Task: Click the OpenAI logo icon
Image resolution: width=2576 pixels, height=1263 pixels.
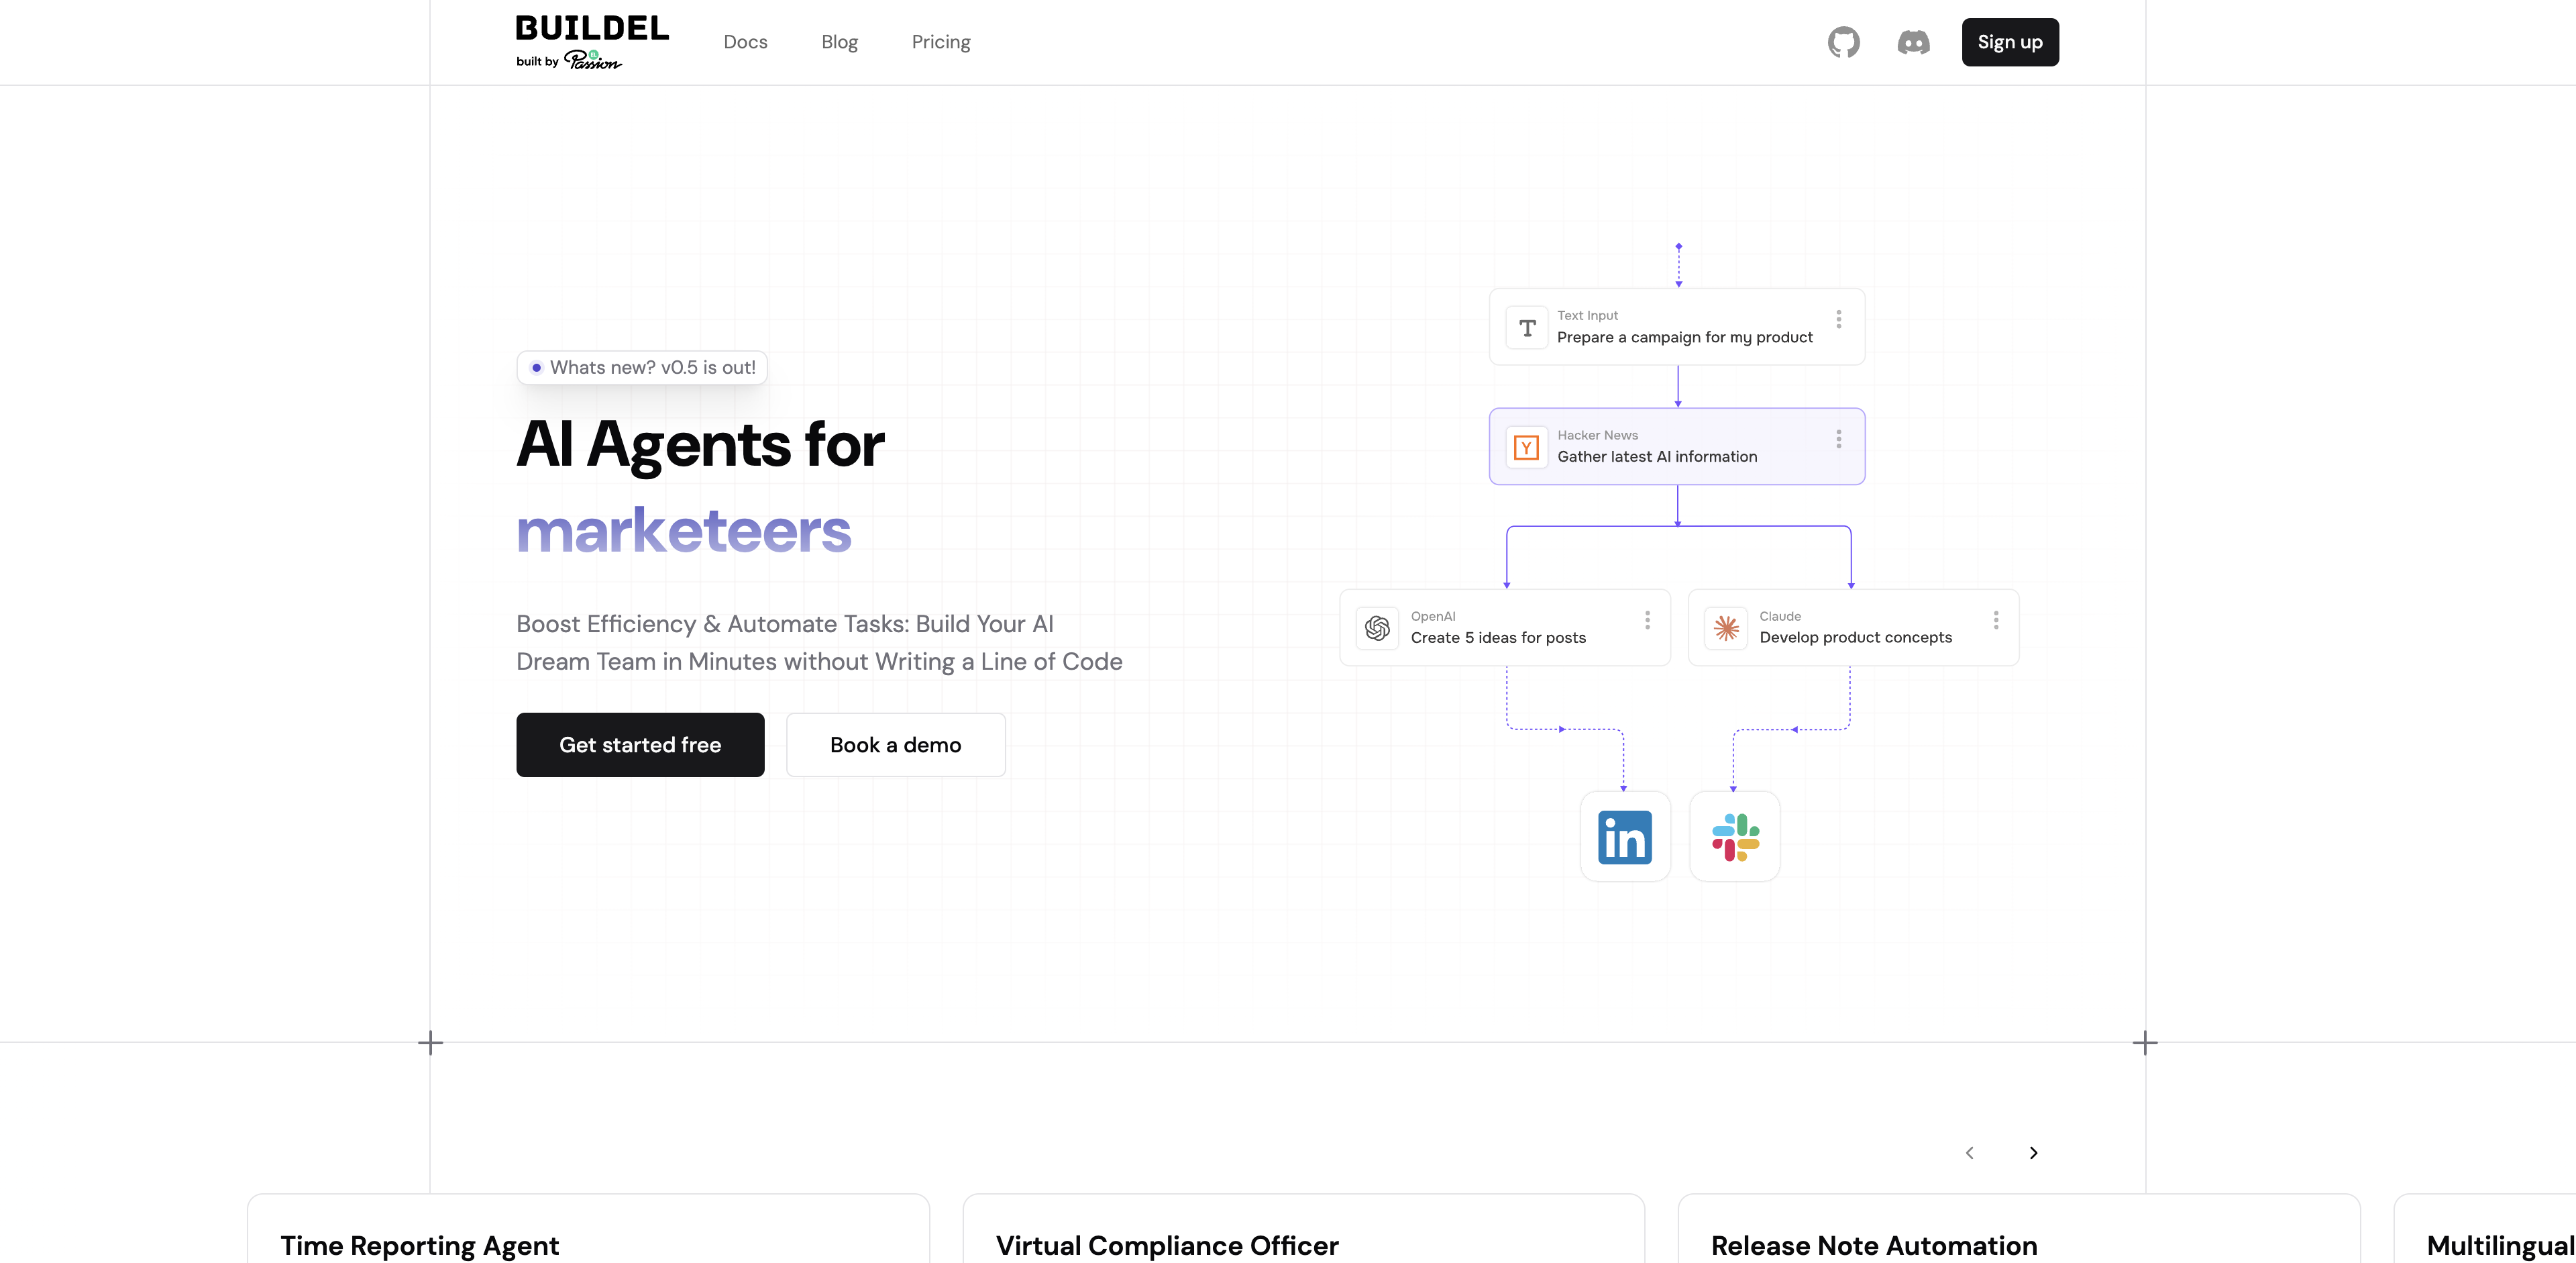Action: coord(1377,628)
